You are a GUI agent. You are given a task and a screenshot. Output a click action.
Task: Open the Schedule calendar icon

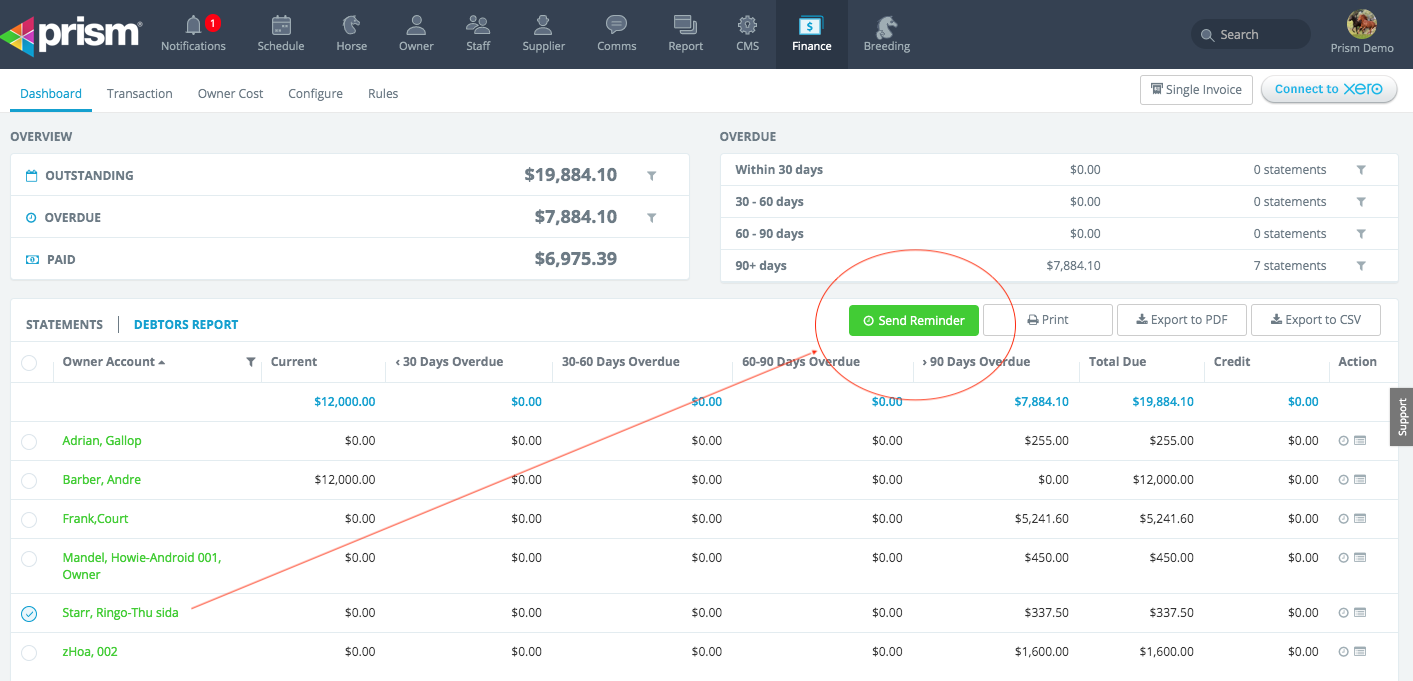click(281, 24)
